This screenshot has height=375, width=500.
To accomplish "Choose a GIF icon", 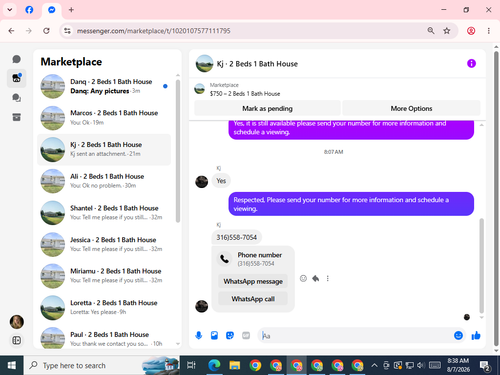I will point(246,335).
